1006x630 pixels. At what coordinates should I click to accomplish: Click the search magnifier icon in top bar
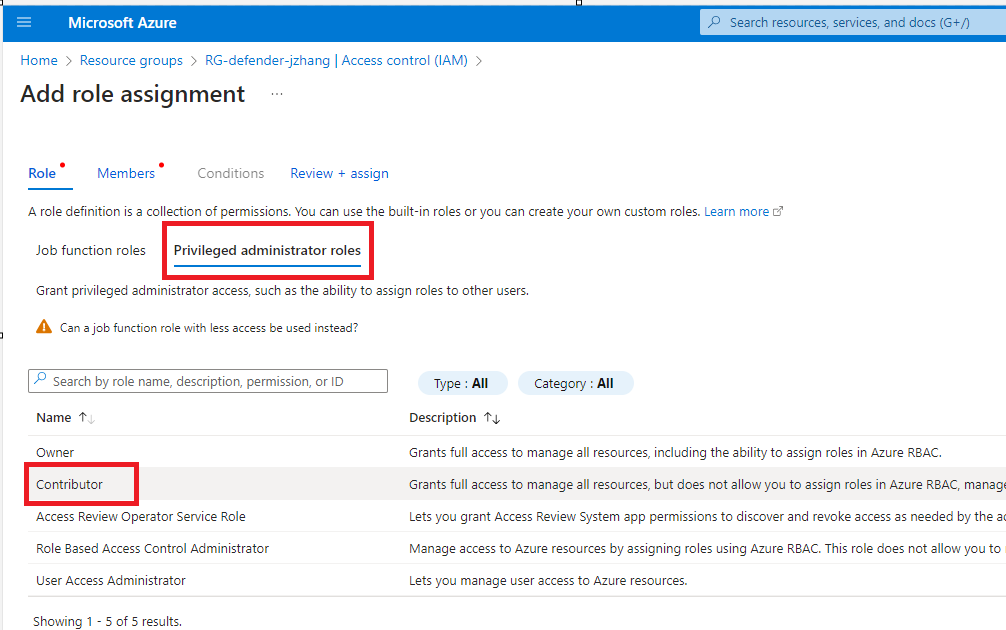click(x=714, y=22)
